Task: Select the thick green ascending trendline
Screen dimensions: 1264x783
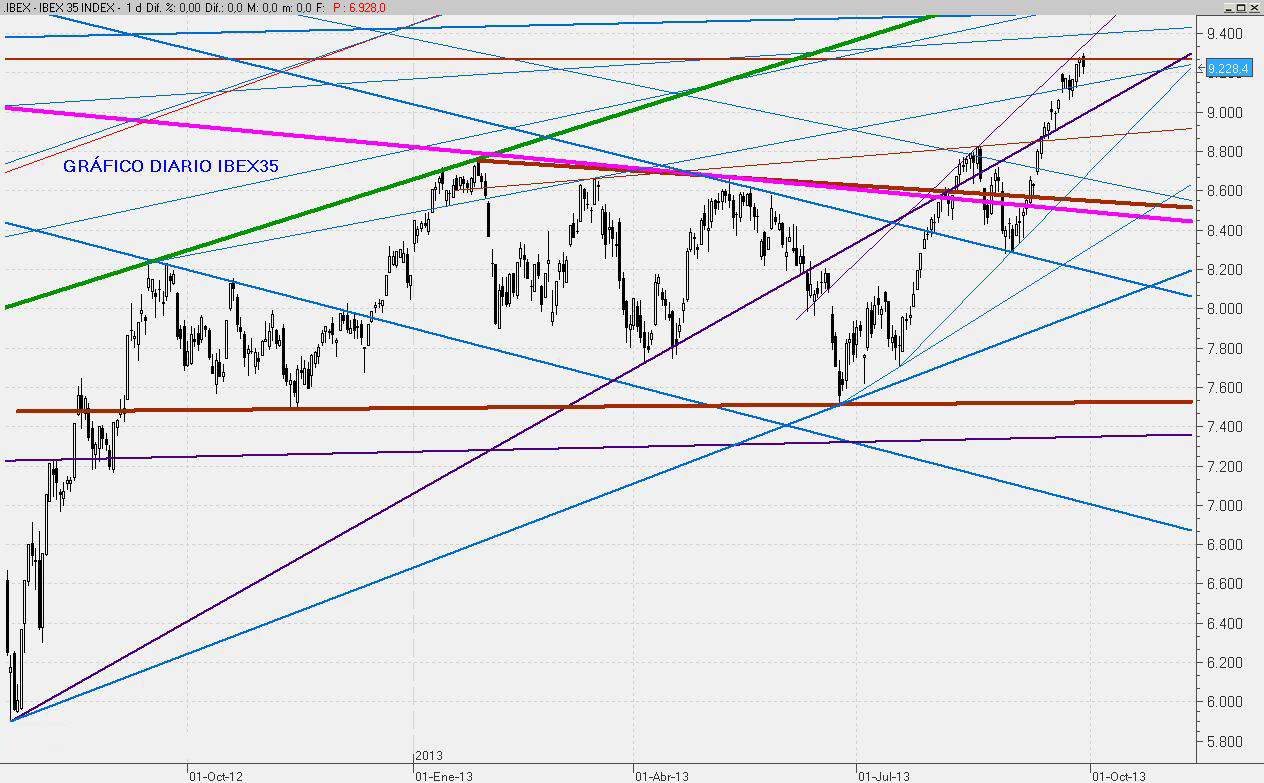Action: [x=300, y=215]
